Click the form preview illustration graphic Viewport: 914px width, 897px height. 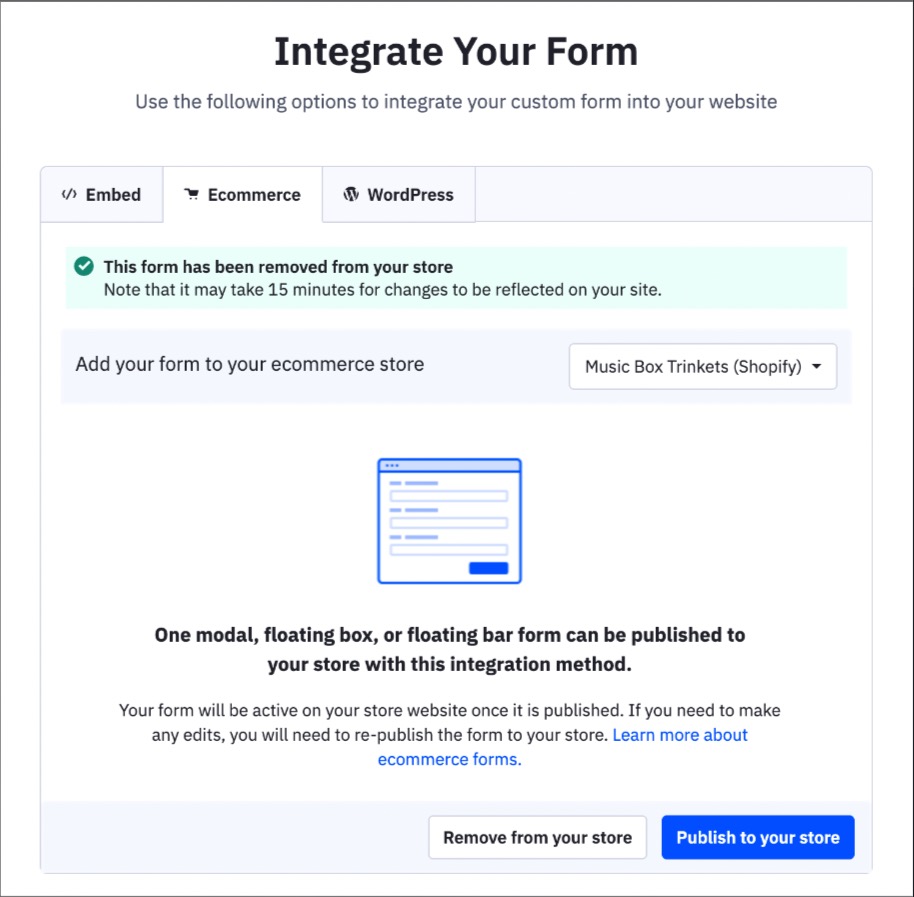tap(449, 520)
